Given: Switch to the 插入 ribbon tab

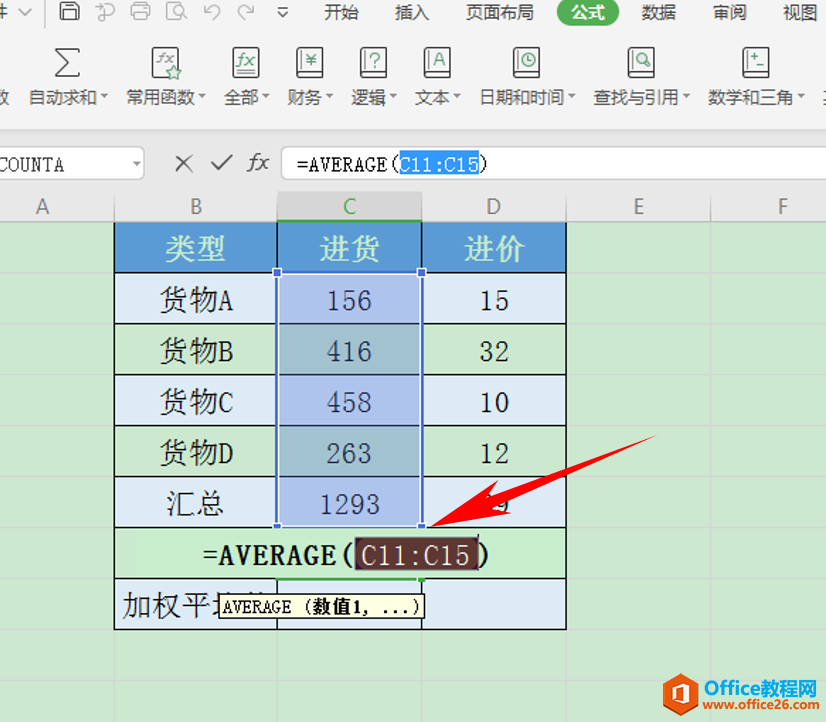Looking at the screenshot, I should 412,12.
